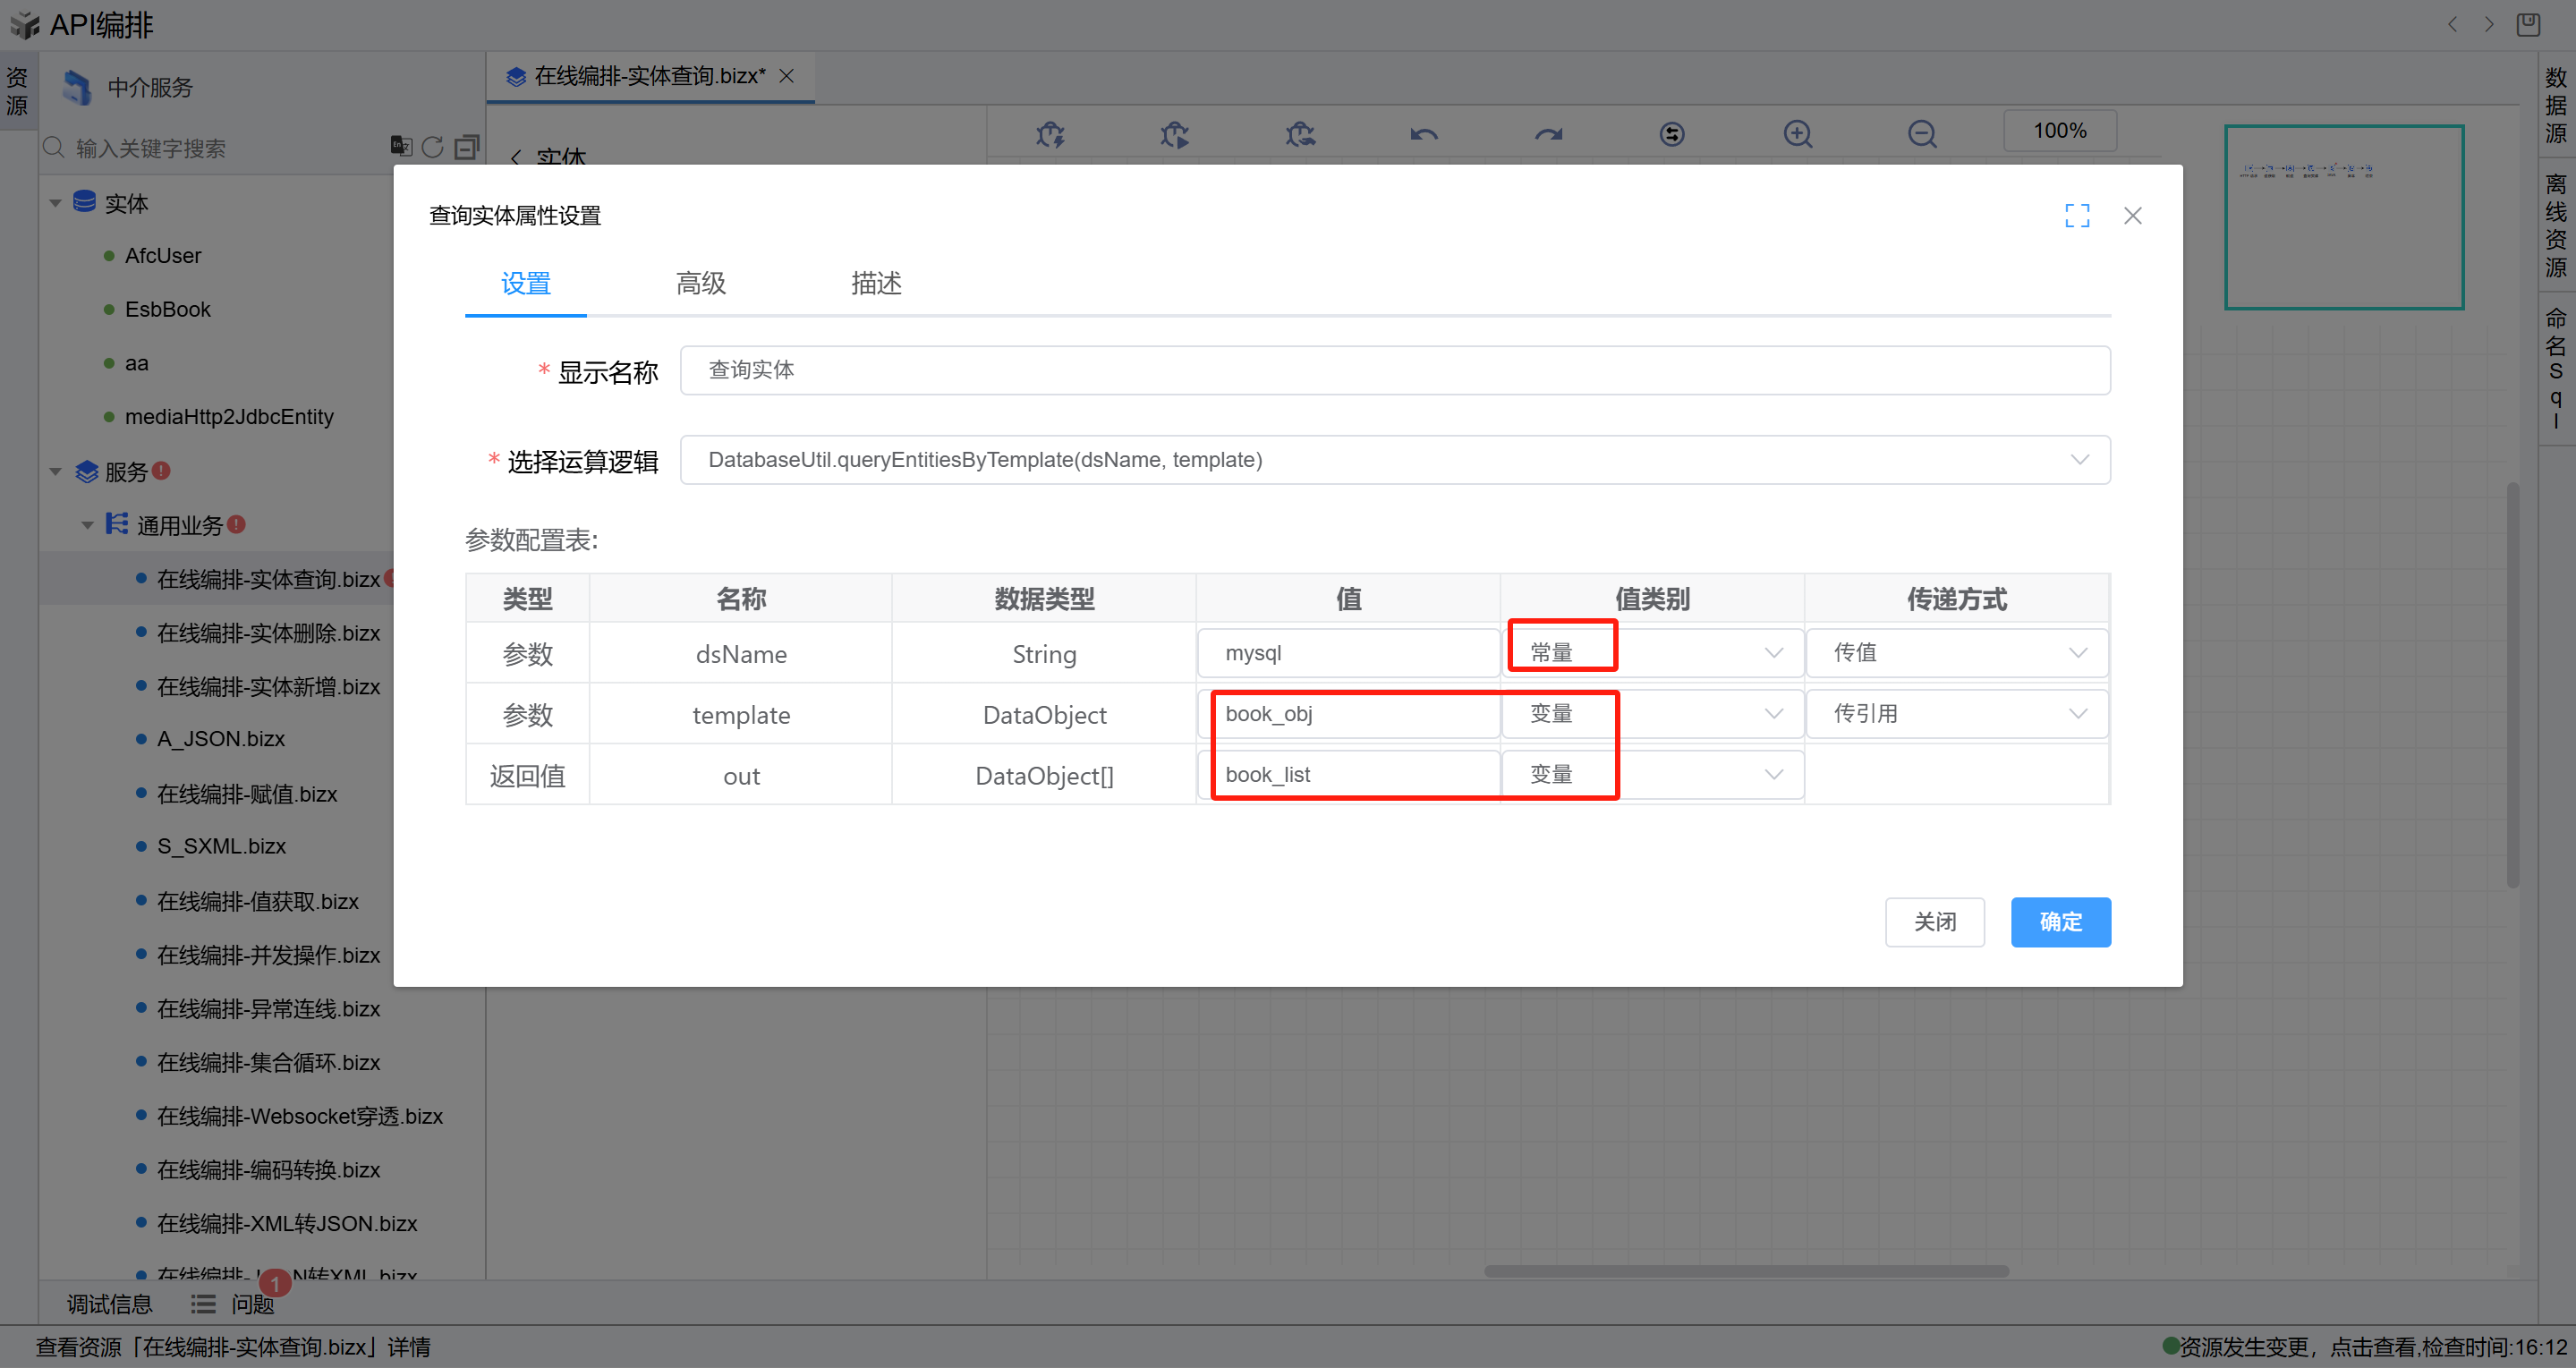2576x1368 pixels.
Task: Click the save icon at the top right
Action: point(2527,24)
